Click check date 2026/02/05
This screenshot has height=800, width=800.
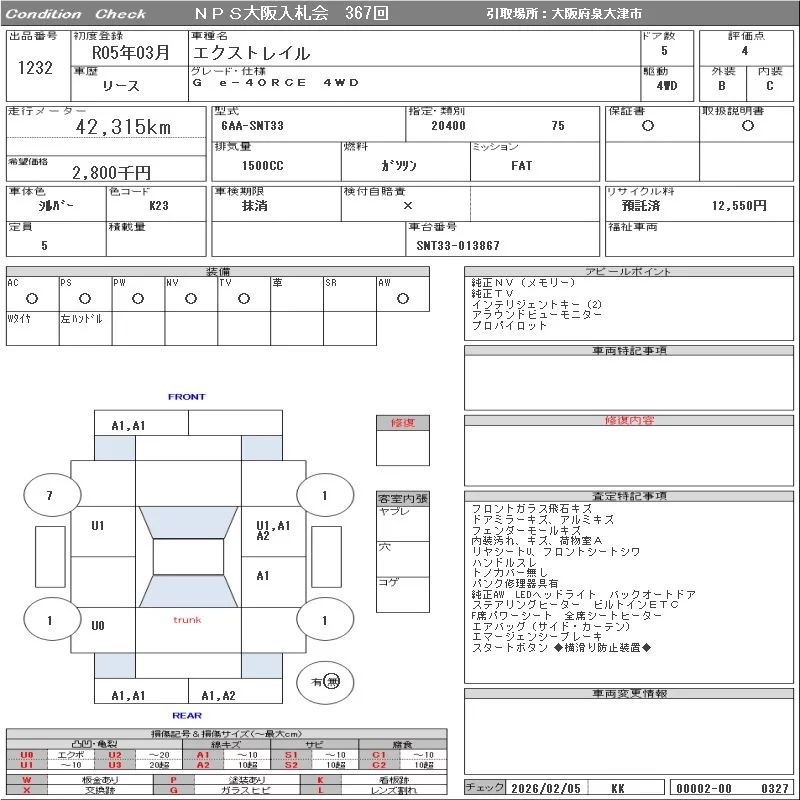[x=546, y=788]
